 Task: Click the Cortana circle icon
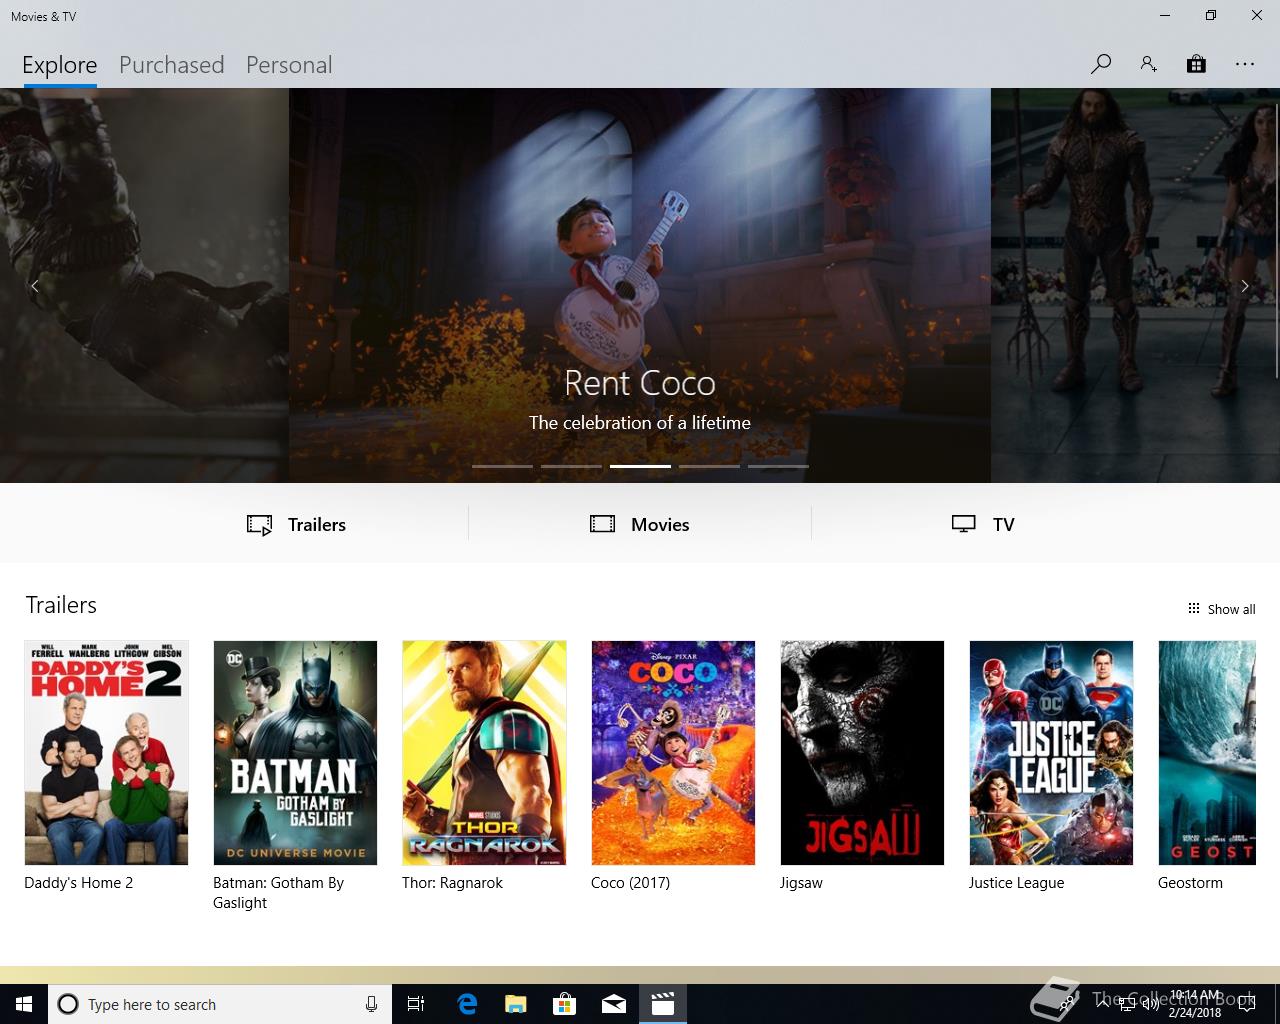point(68,1004)
